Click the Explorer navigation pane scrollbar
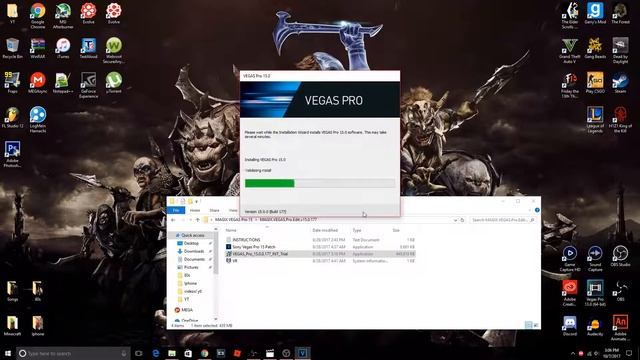 (216, 253)
